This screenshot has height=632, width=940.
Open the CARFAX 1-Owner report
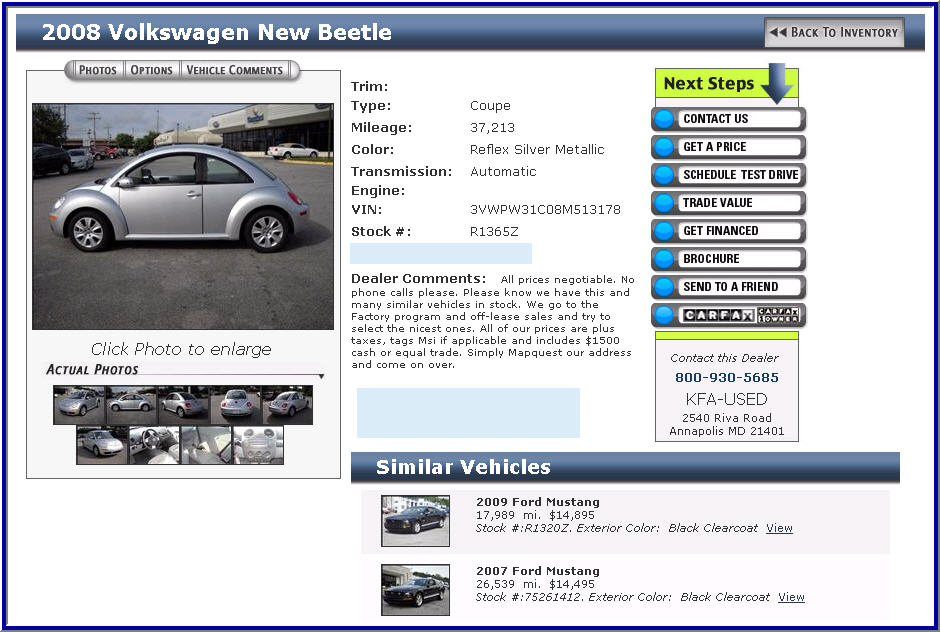[x=728, y=315]
